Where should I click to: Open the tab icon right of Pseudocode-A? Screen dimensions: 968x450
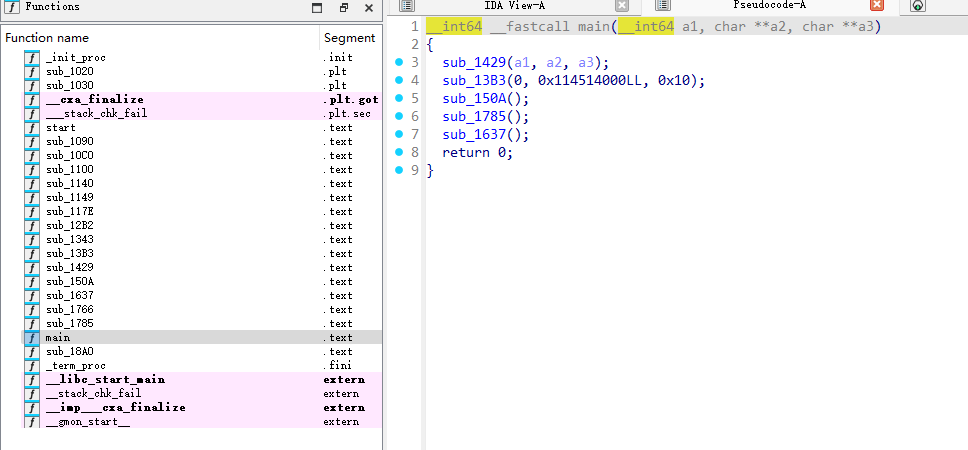(x=918, y=6)
